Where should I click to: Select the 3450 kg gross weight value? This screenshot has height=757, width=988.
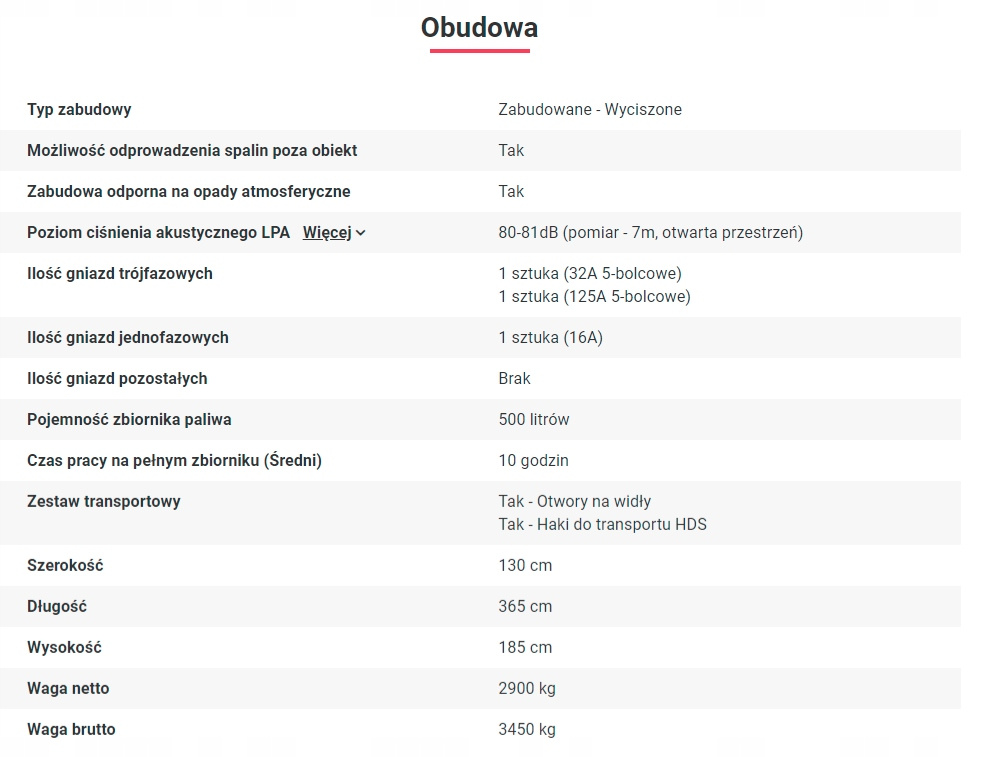(527, 729)
